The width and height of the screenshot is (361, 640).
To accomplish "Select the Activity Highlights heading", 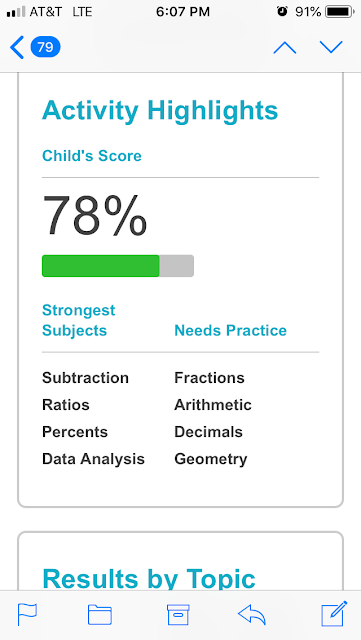I will tap(160, 110).
